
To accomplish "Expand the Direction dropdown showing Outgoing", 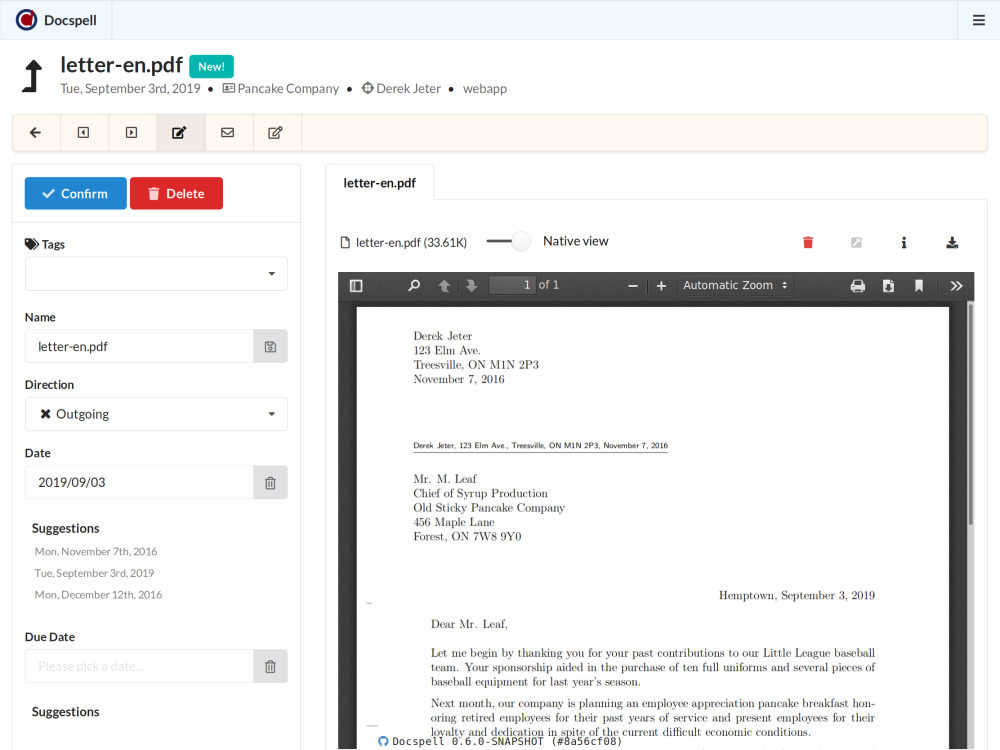I will pyautogui.click(x=156, y=414).
